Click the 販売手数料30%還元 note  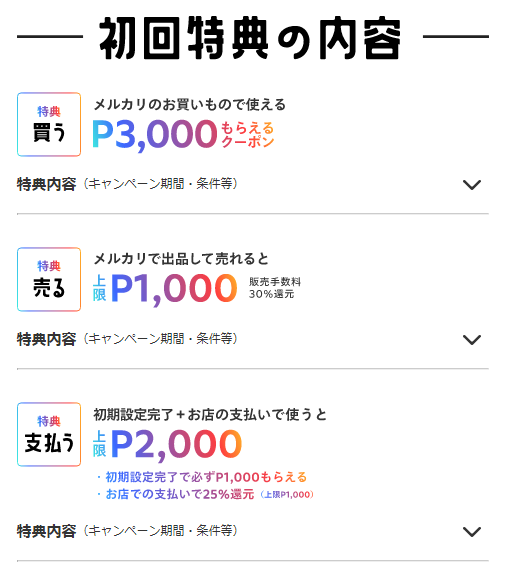pos(275,288)
